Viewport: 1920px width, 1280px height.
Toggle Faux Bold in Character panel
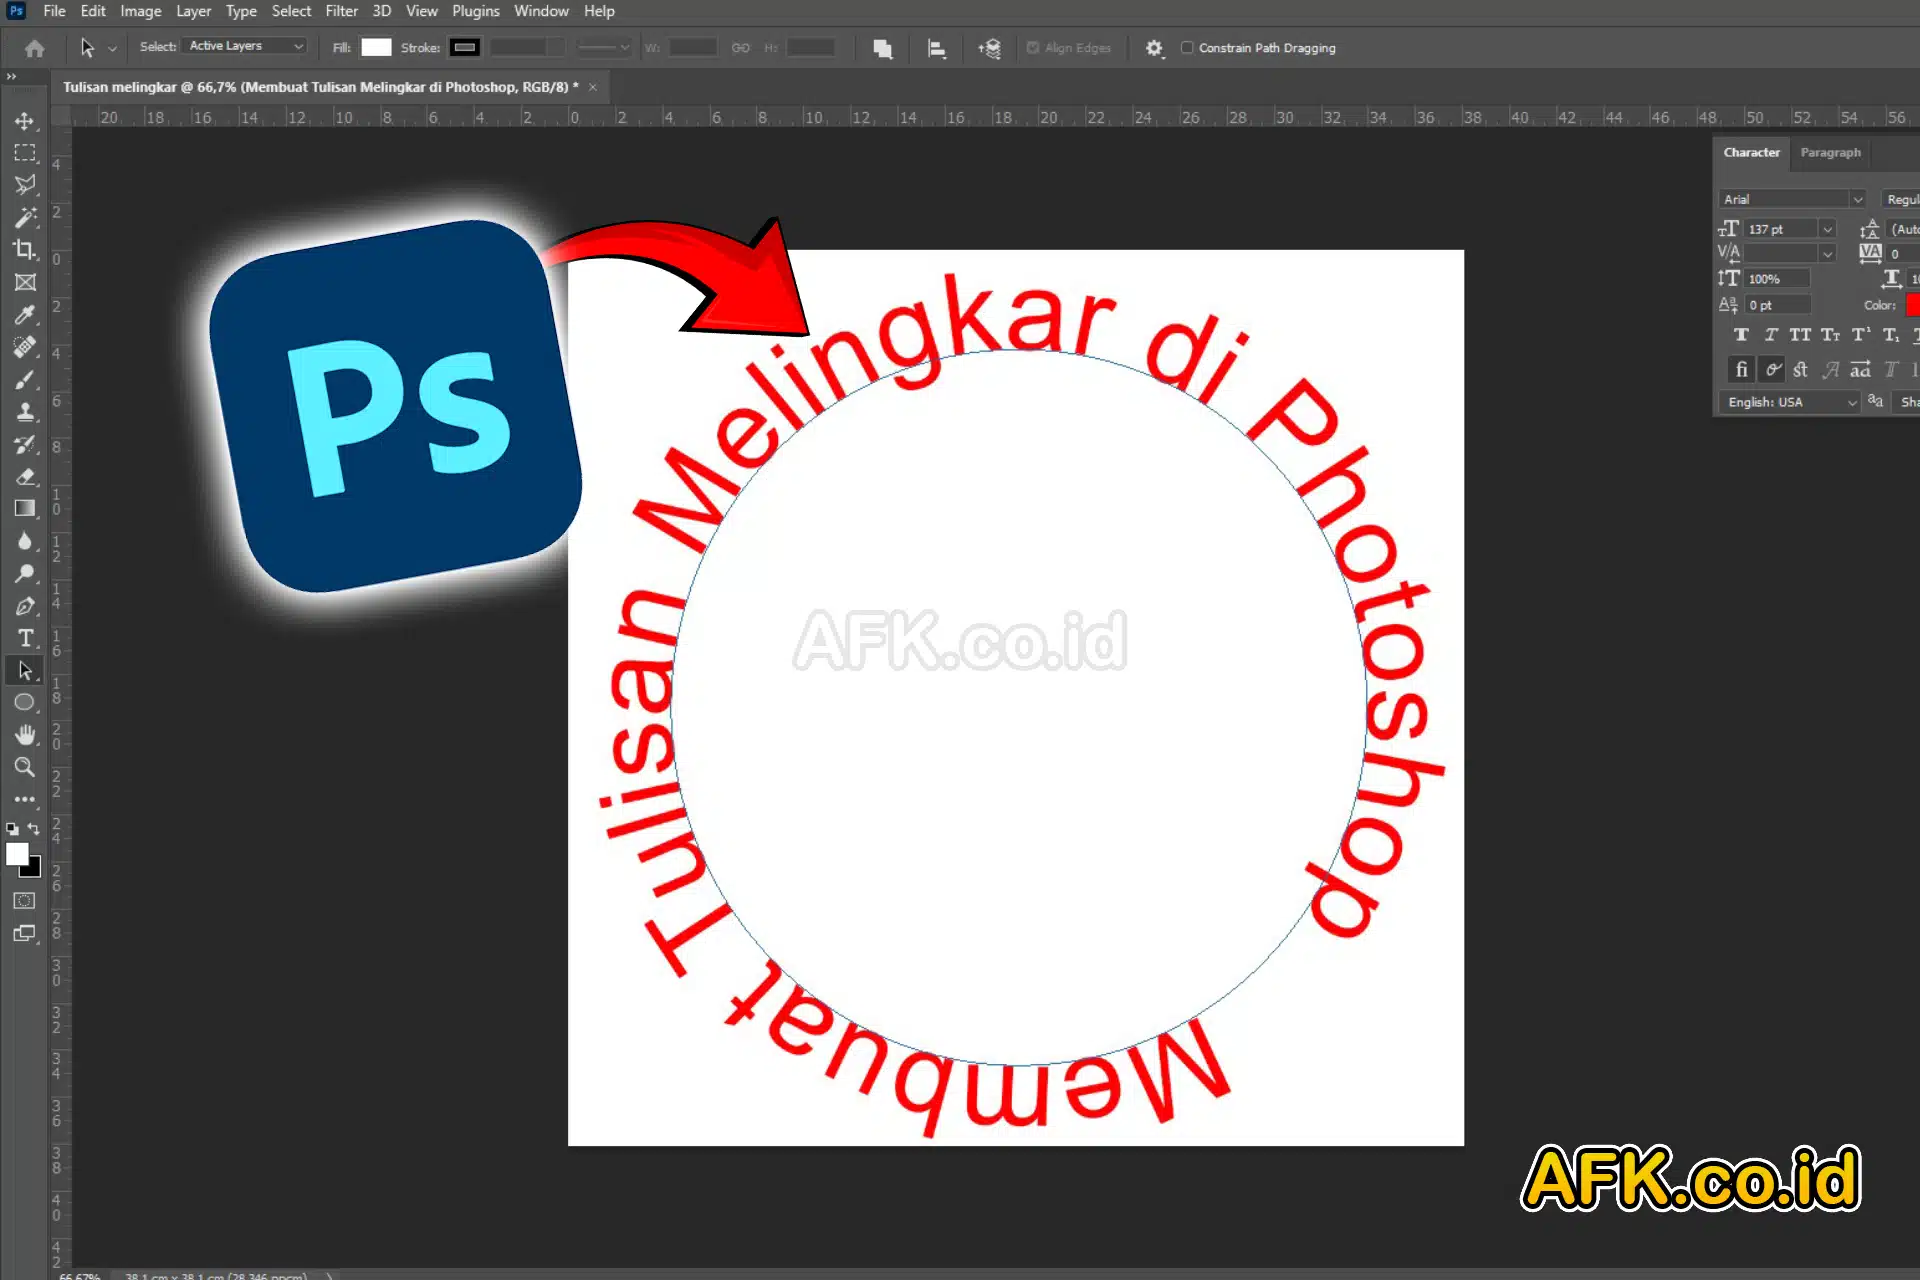click(1741, 335)
